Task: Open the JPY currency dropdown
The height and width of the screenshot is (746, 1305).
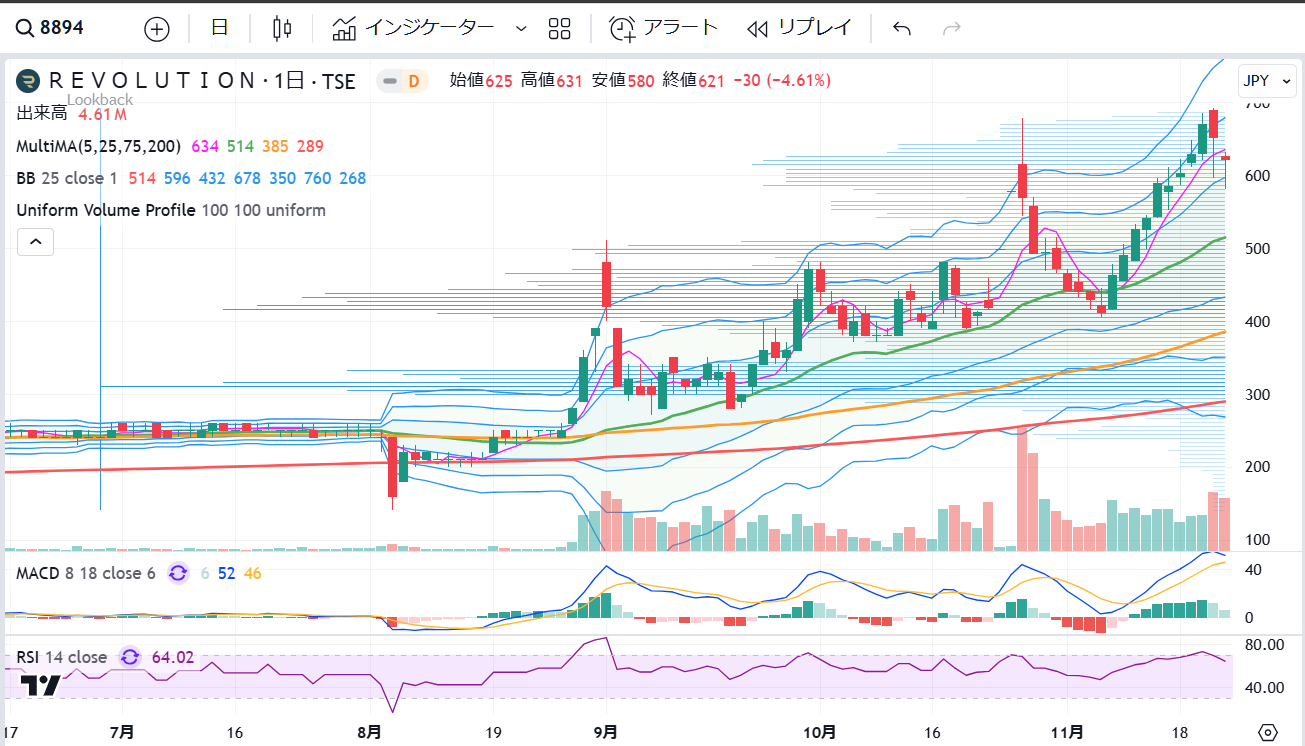Action: (1265, 80)
